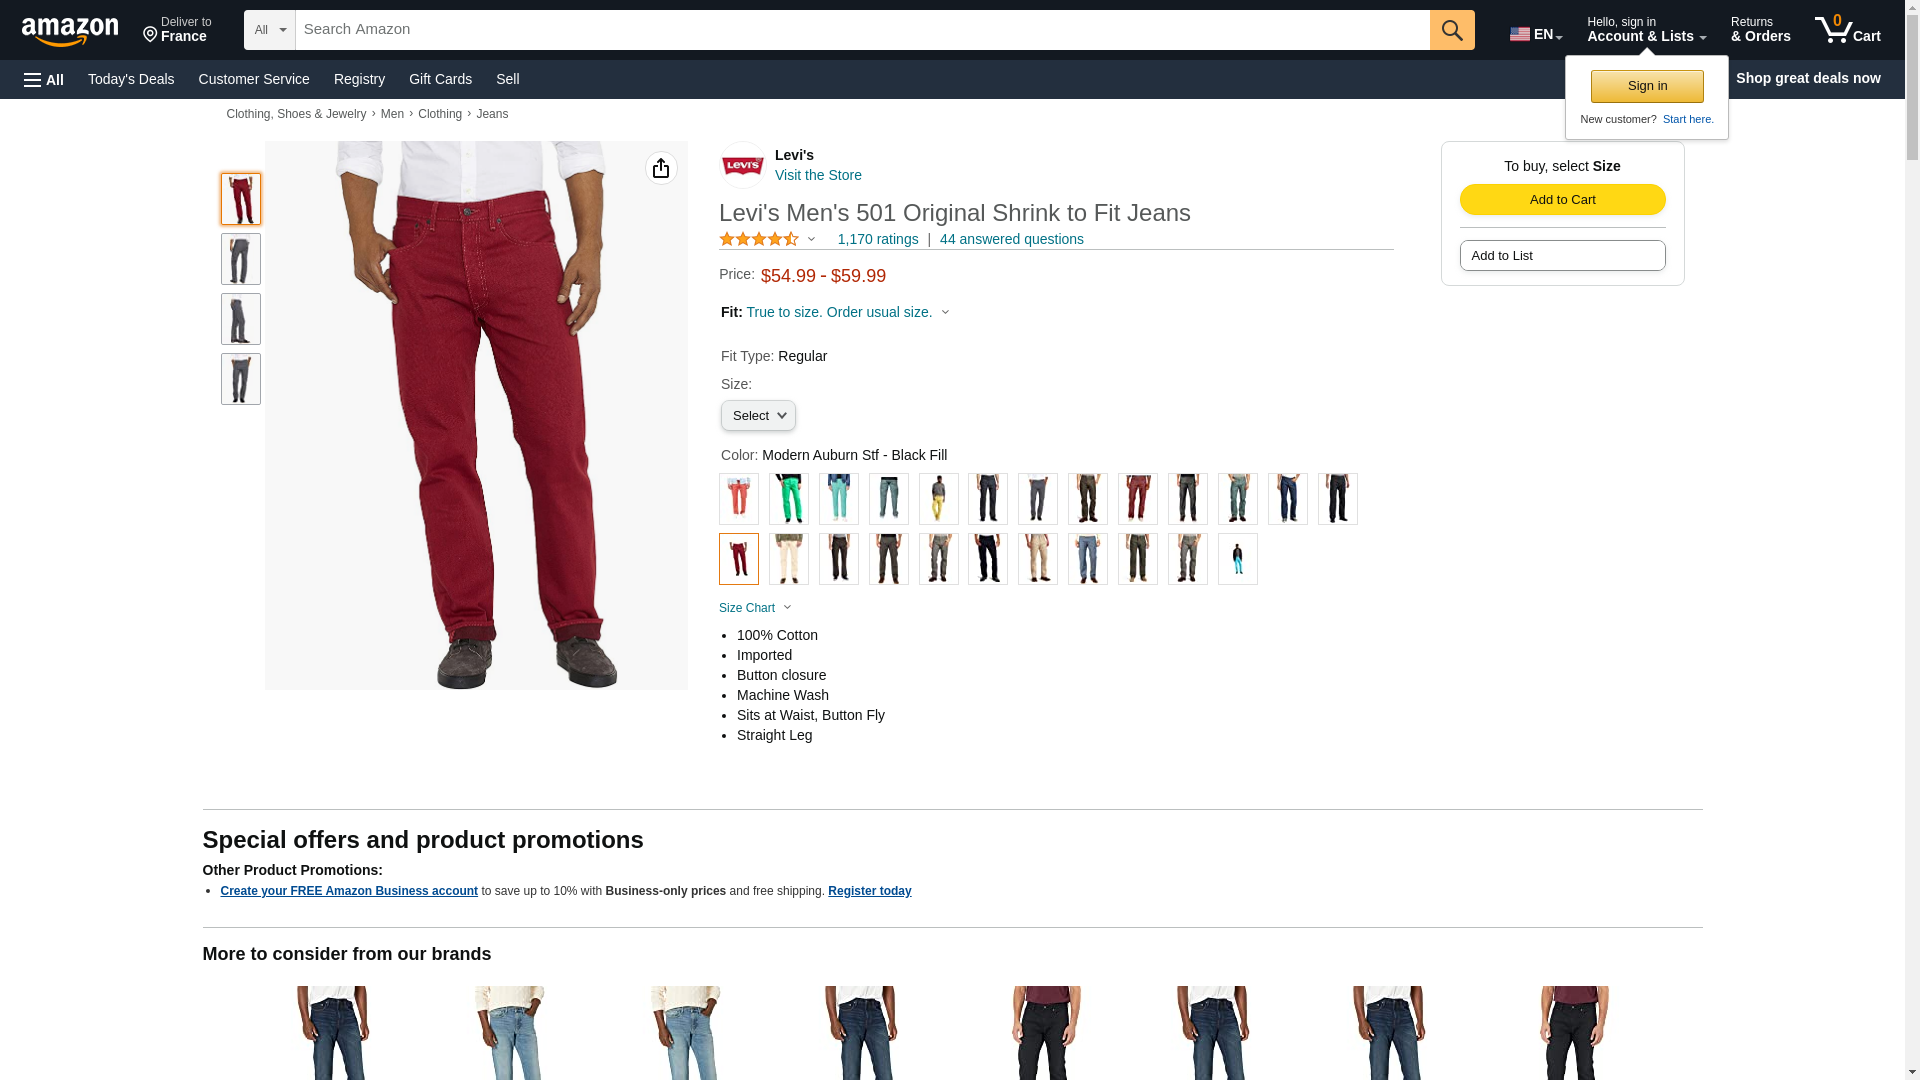Open Today's Deals in navigation bar

pyautogui.click(x=131, y=79)
